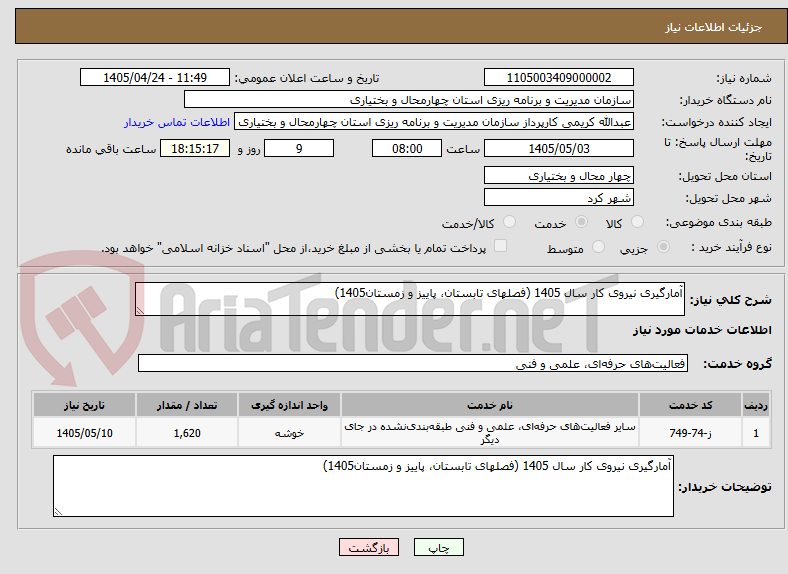Click the بازگشت back button
This screenshot has height=574, width=788.
tap(369, 547)
